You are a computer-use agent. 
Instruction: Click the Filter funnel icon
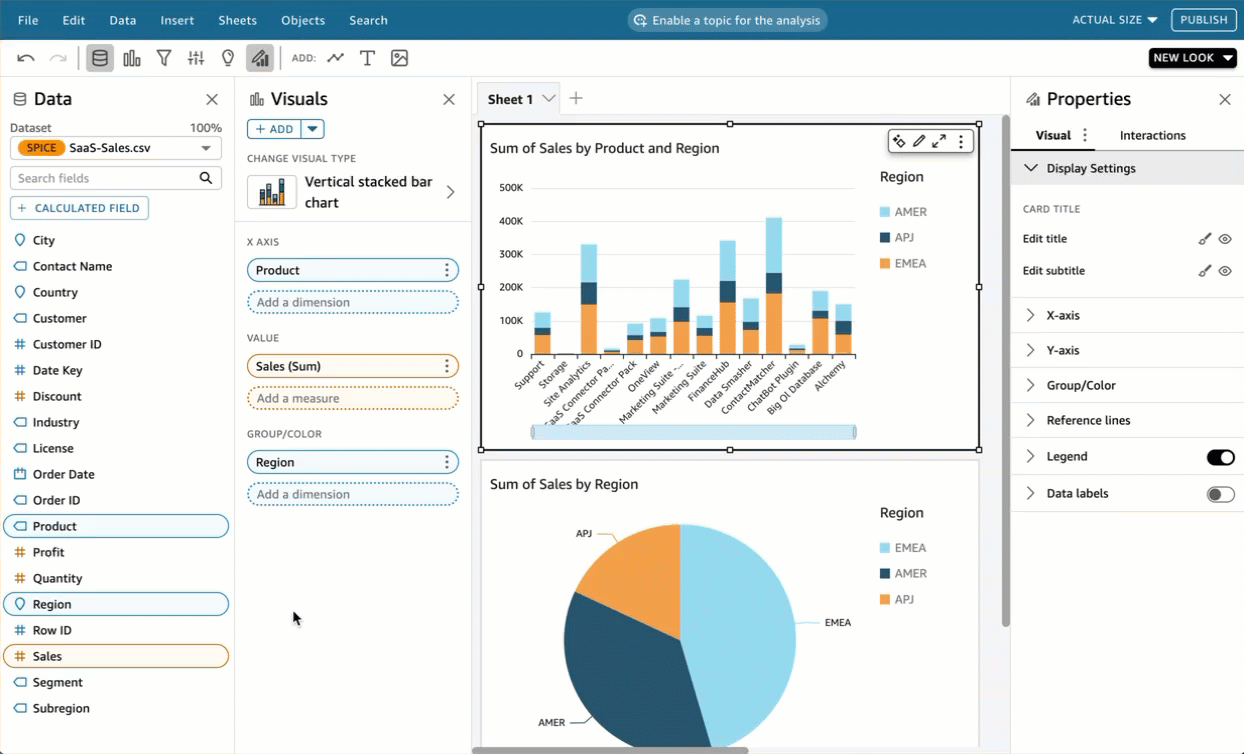164,58
